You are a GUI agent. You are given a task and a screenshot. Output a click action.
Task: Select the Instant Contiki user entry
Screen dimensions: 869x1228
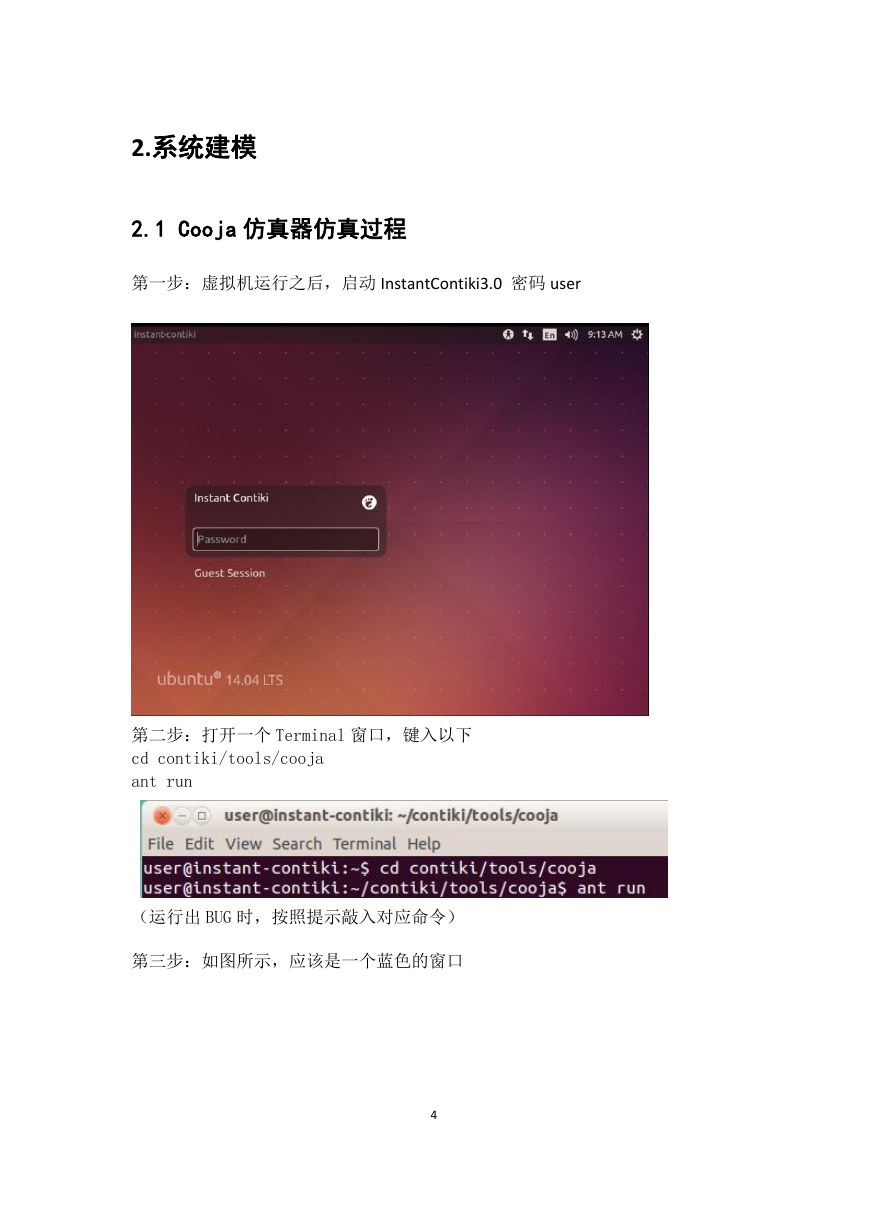tap(231, 498)
